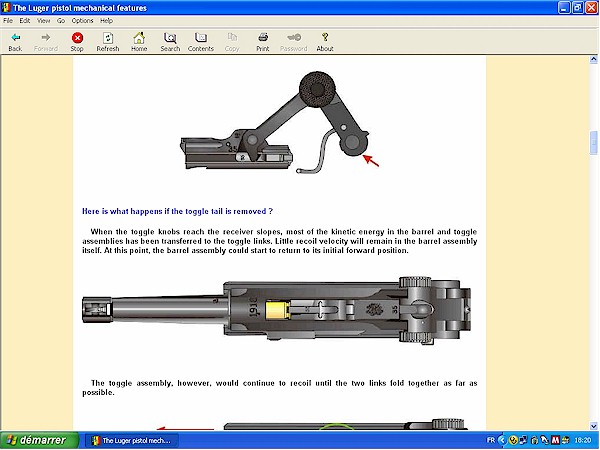The width and height of the screenshot is (600, 450).
Task: Open the Go menu
Action: click(61, 21)
